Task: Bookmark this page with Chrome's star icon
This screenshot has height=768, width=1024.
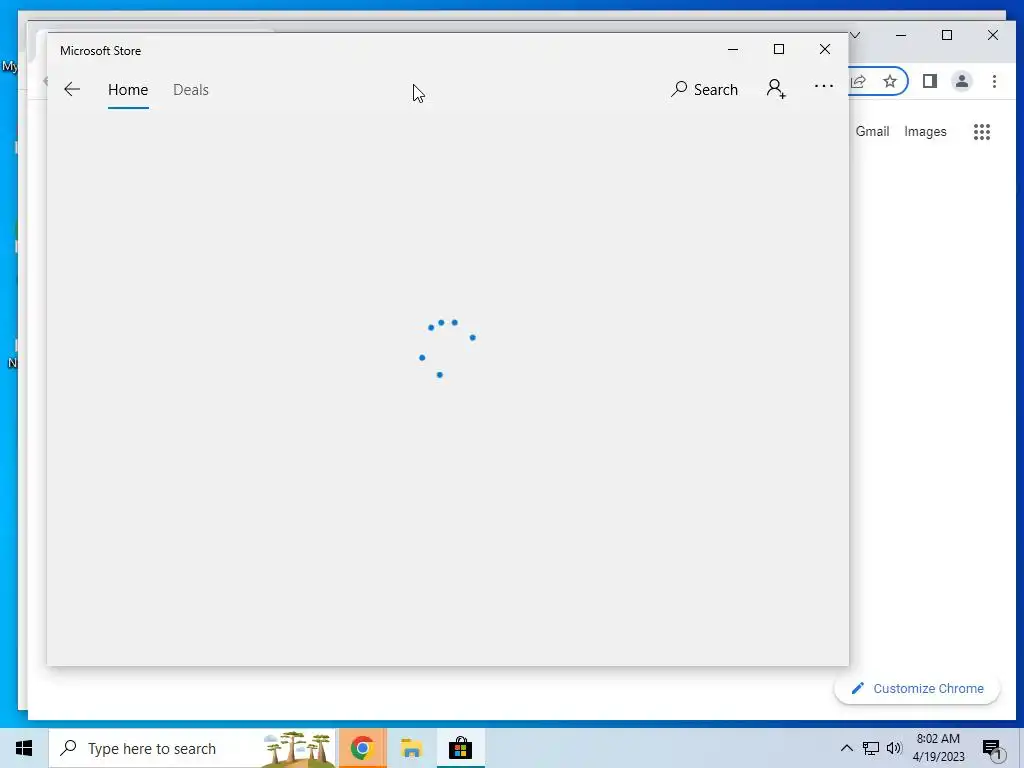Action: 889,81
